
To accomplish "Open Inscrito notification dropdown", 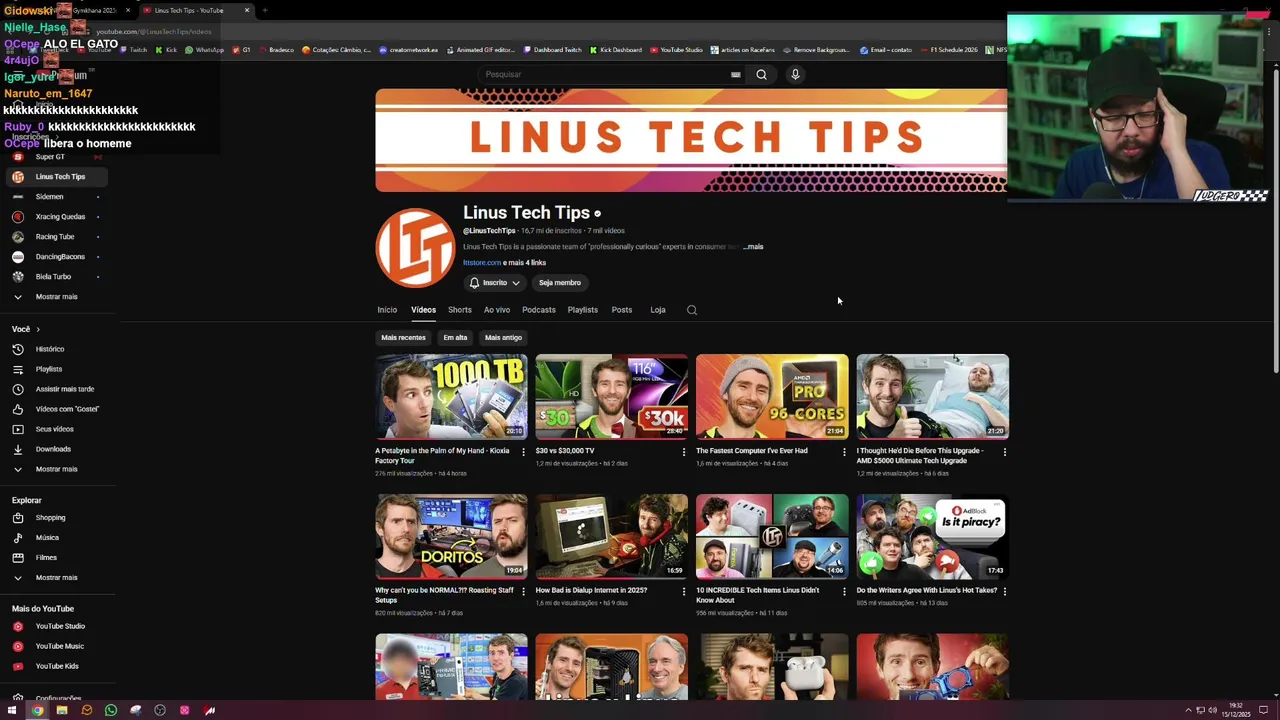I will point(495,283).
